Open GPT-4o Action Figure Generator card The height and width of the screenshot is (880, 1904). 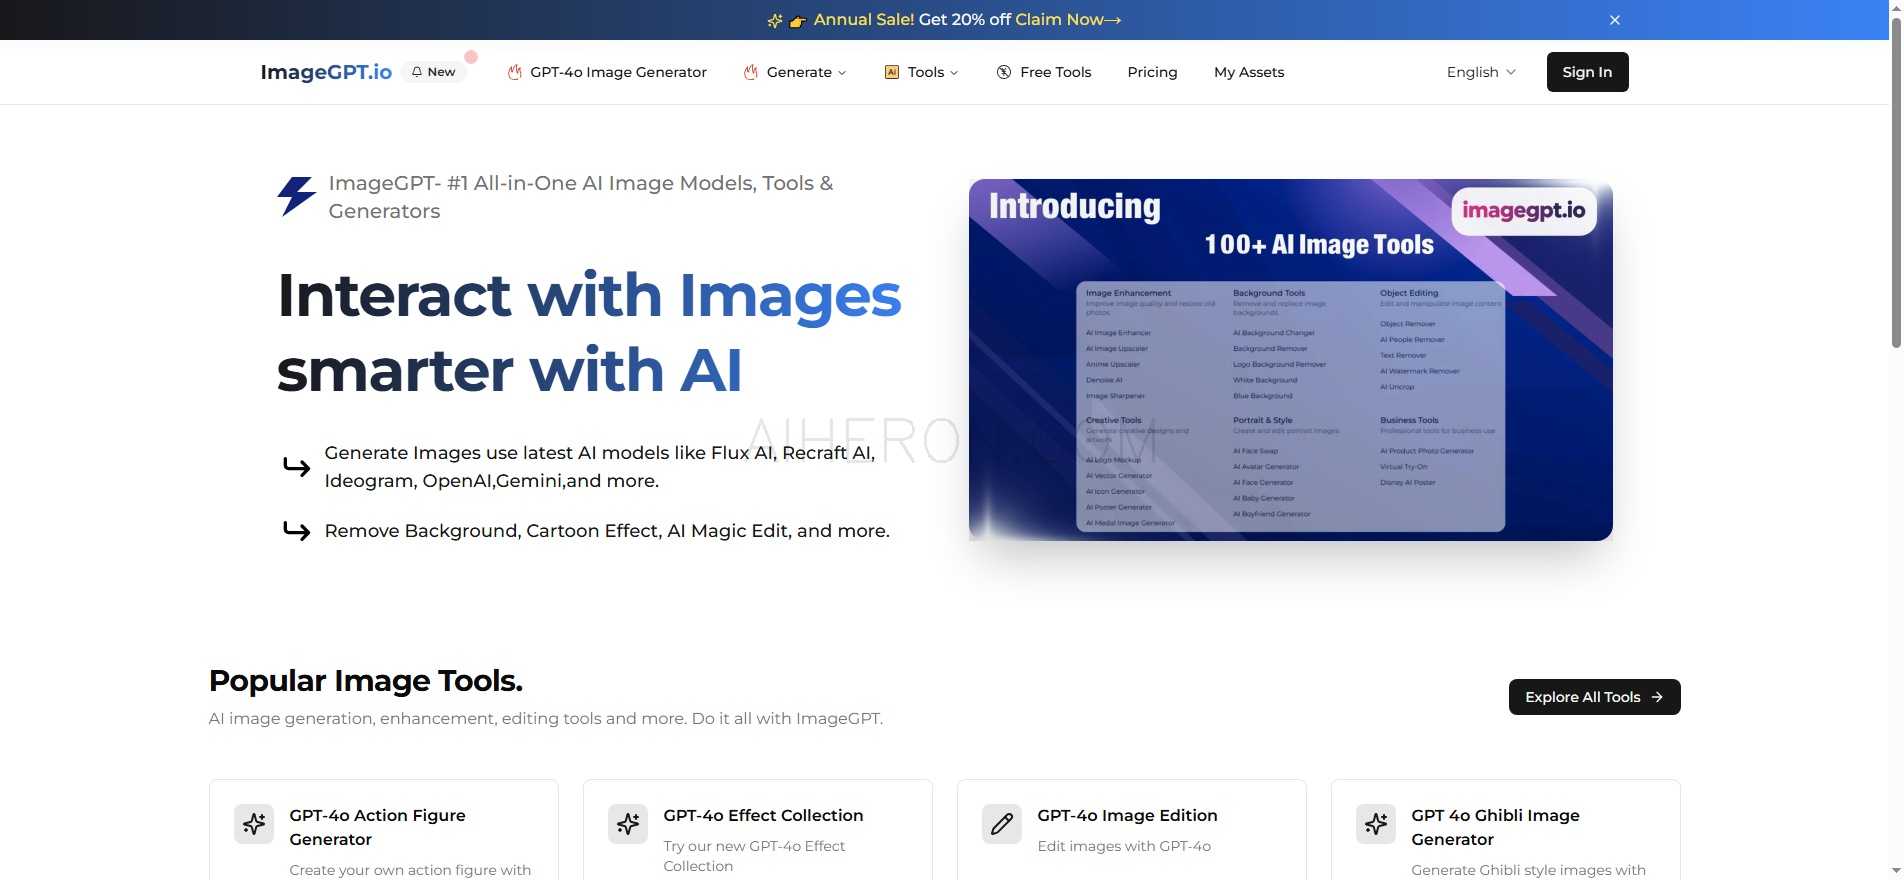[384, 830]
